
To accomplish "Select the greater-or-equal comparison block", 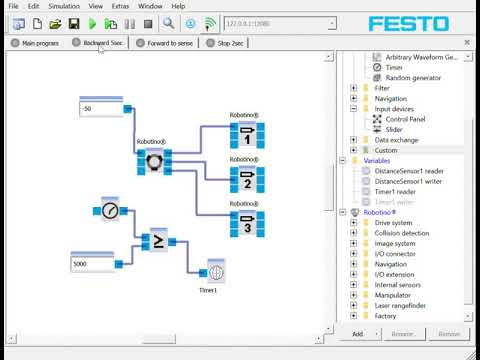I will pos(159,241).
